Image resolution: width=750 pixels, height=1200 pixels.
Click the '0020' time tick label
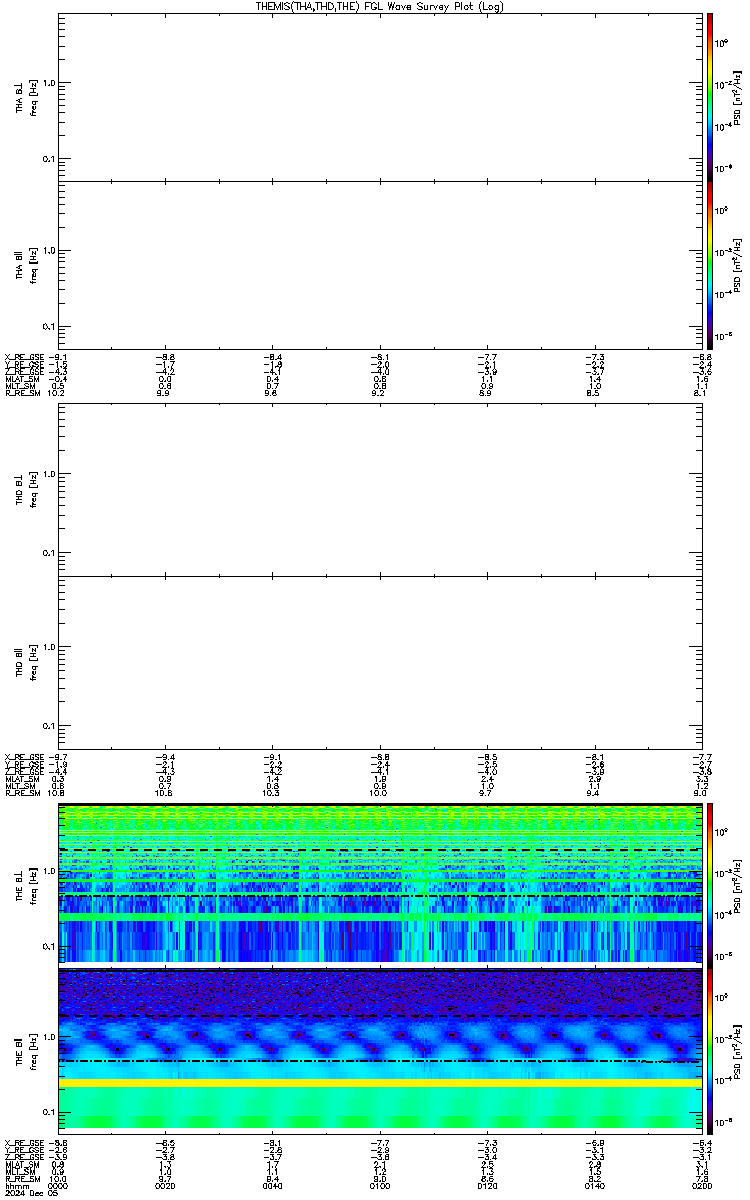click(166, 1186)
